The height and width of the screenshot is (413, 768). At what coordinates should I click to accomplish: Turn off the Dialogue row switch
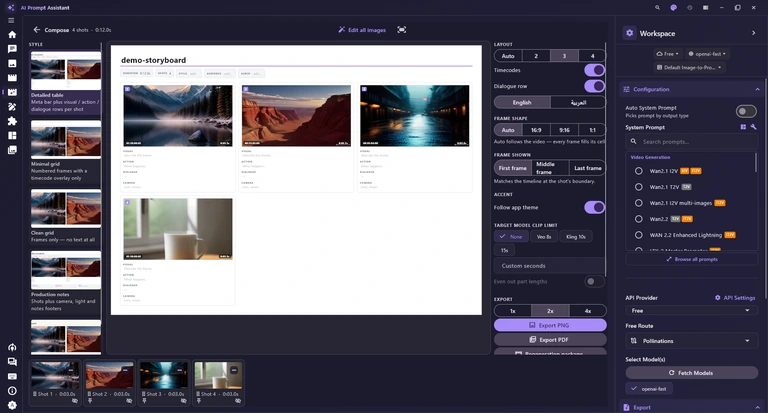tap(595, 86)
